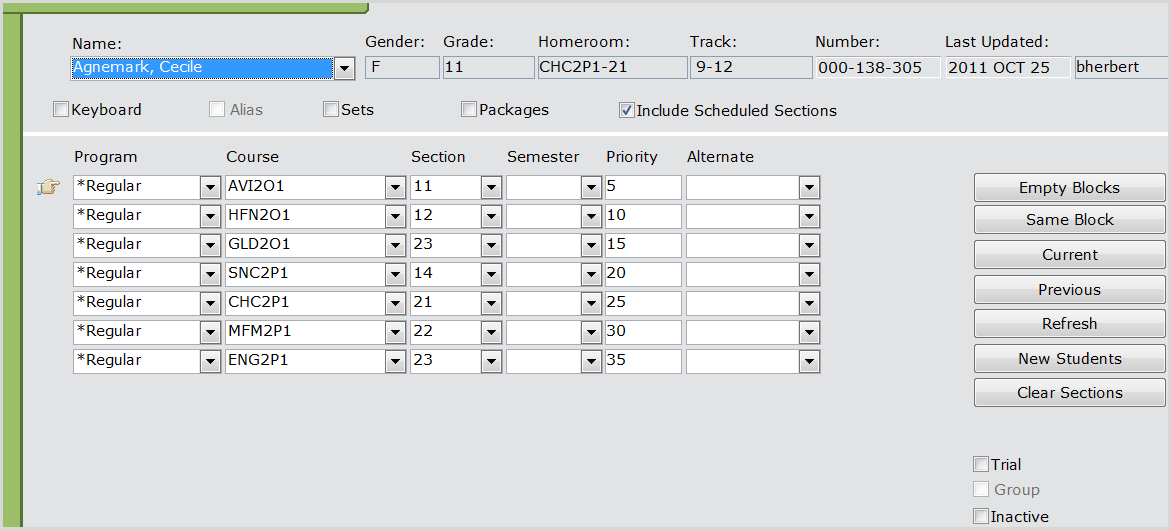1171x530 pixels.
Task: Click the Same Block button
Action: (x=1069, y=220)
